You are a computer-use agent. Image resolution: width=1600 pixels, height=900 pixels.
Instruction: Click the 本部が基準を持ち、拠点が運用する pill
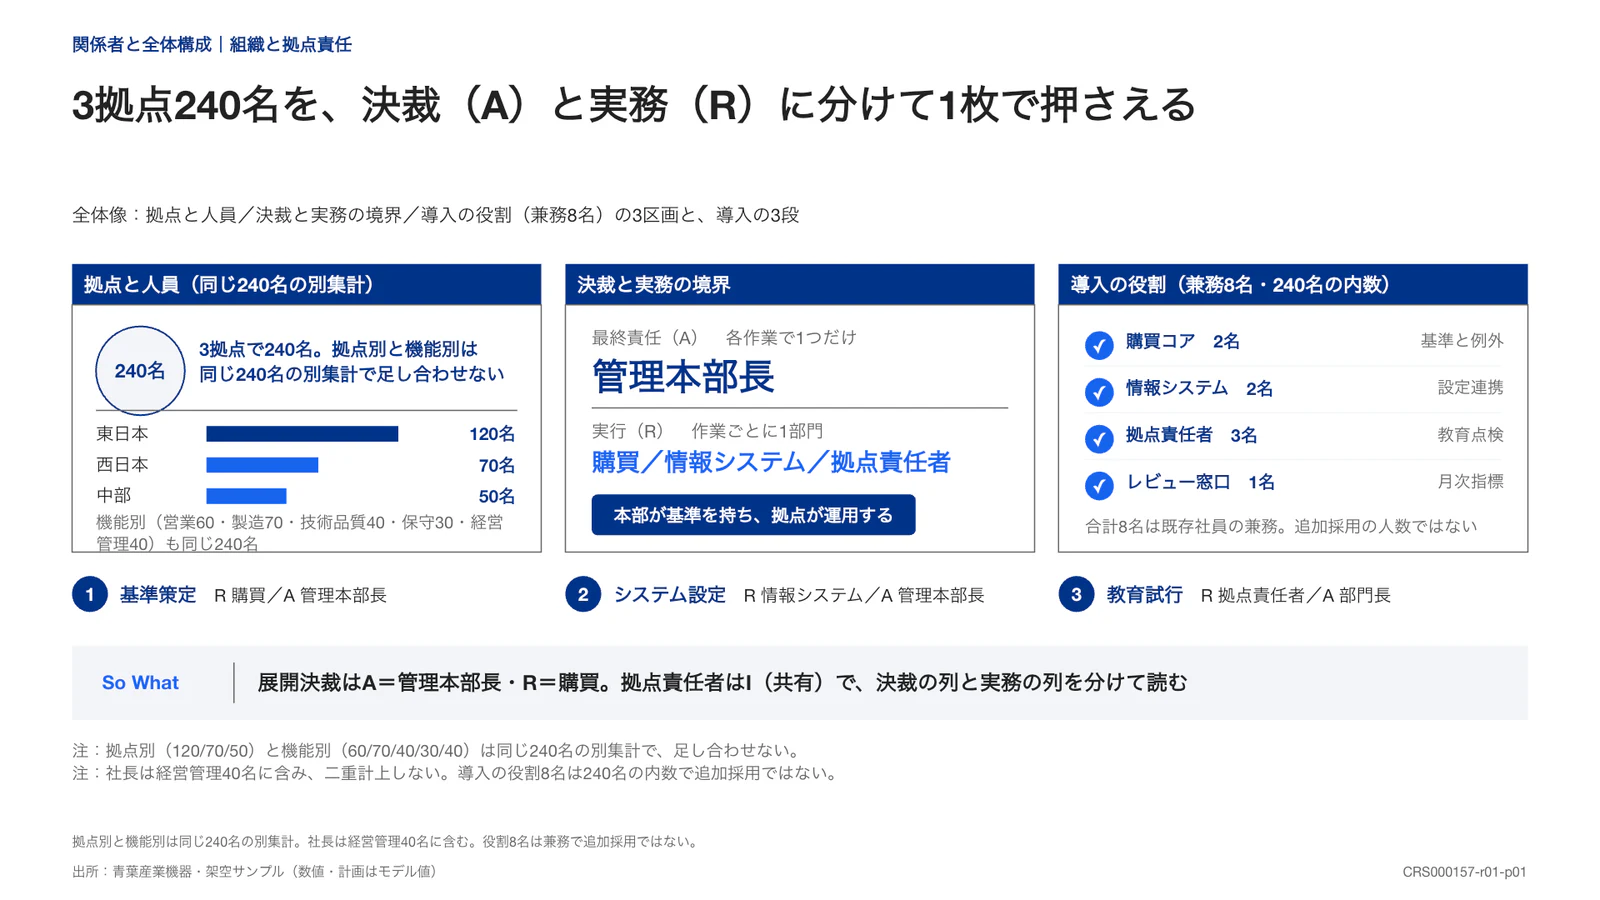(753, 515)
